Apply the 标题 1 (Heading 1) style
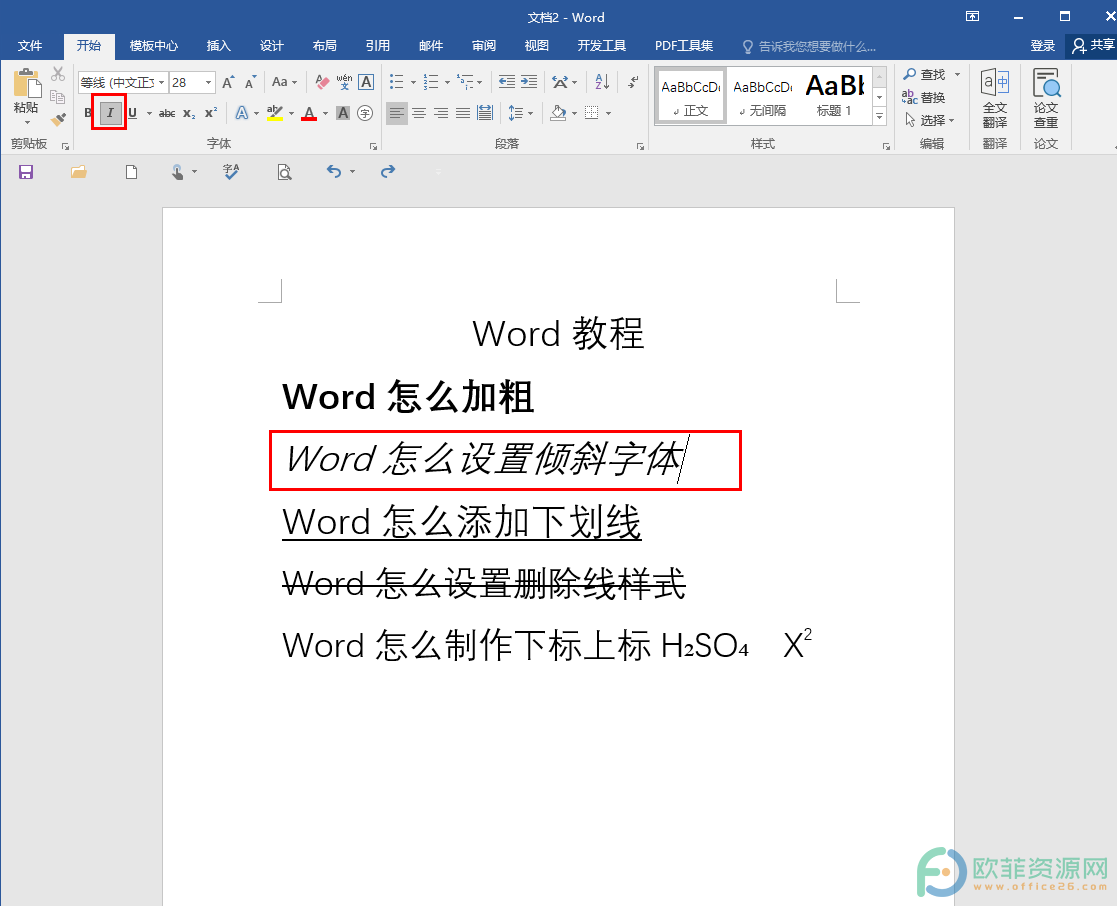 [834, 97]
